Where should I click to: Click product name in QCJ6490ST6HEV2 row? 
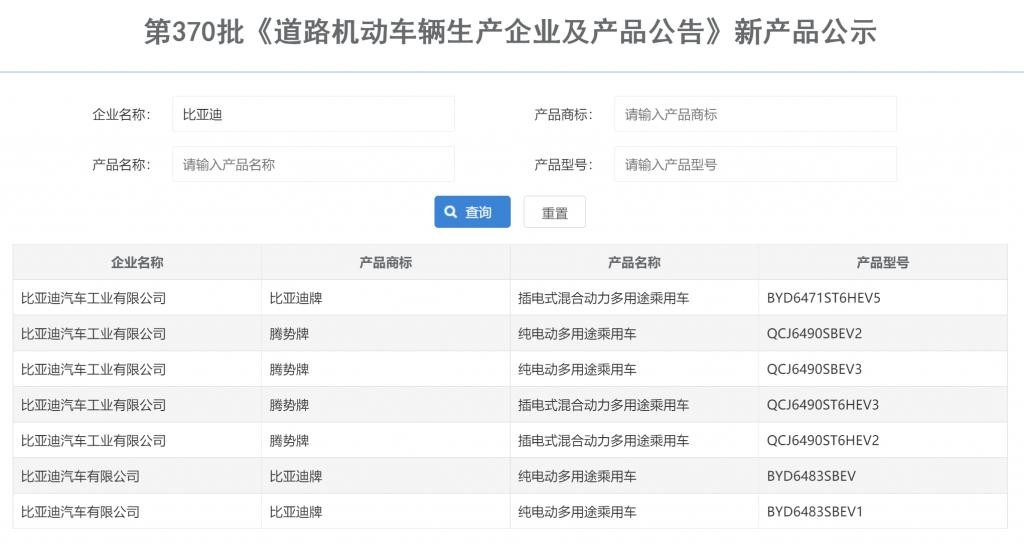pyautogui.click(x=603, y=441)
